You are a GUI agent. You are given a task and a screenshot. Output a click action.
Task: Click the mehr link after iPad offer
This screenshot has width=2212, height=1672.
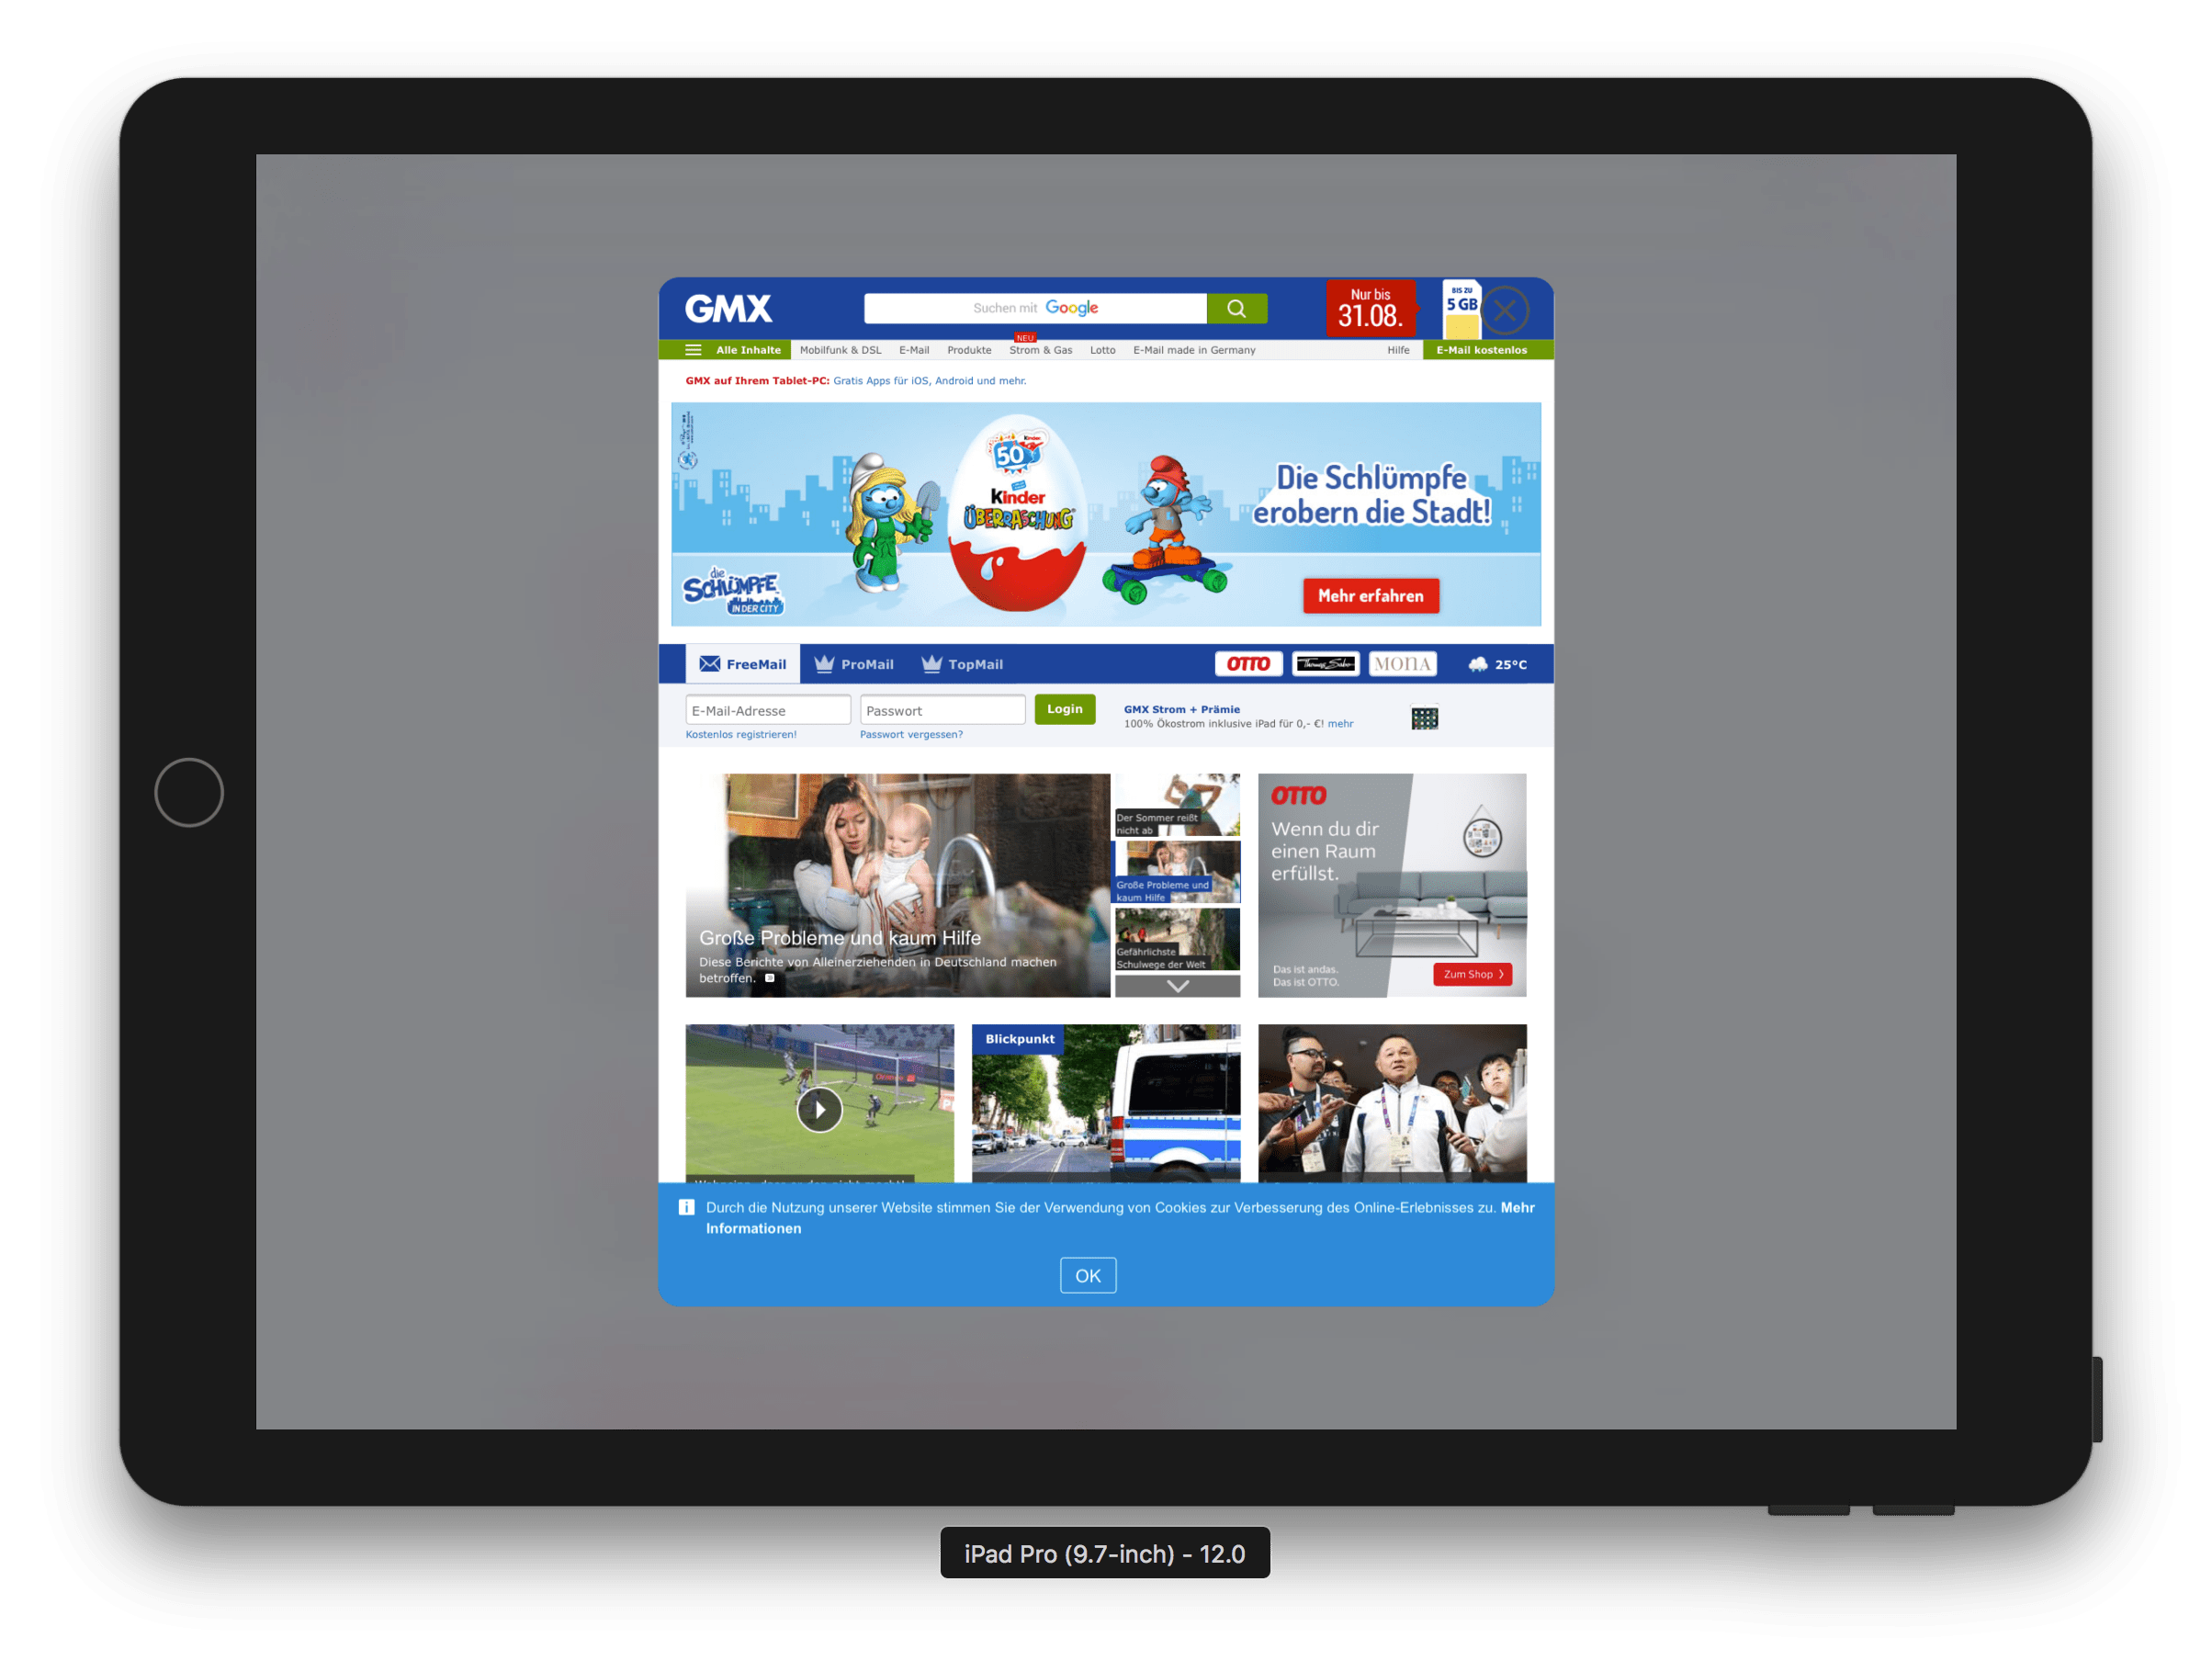click(x=1340, y=724)
